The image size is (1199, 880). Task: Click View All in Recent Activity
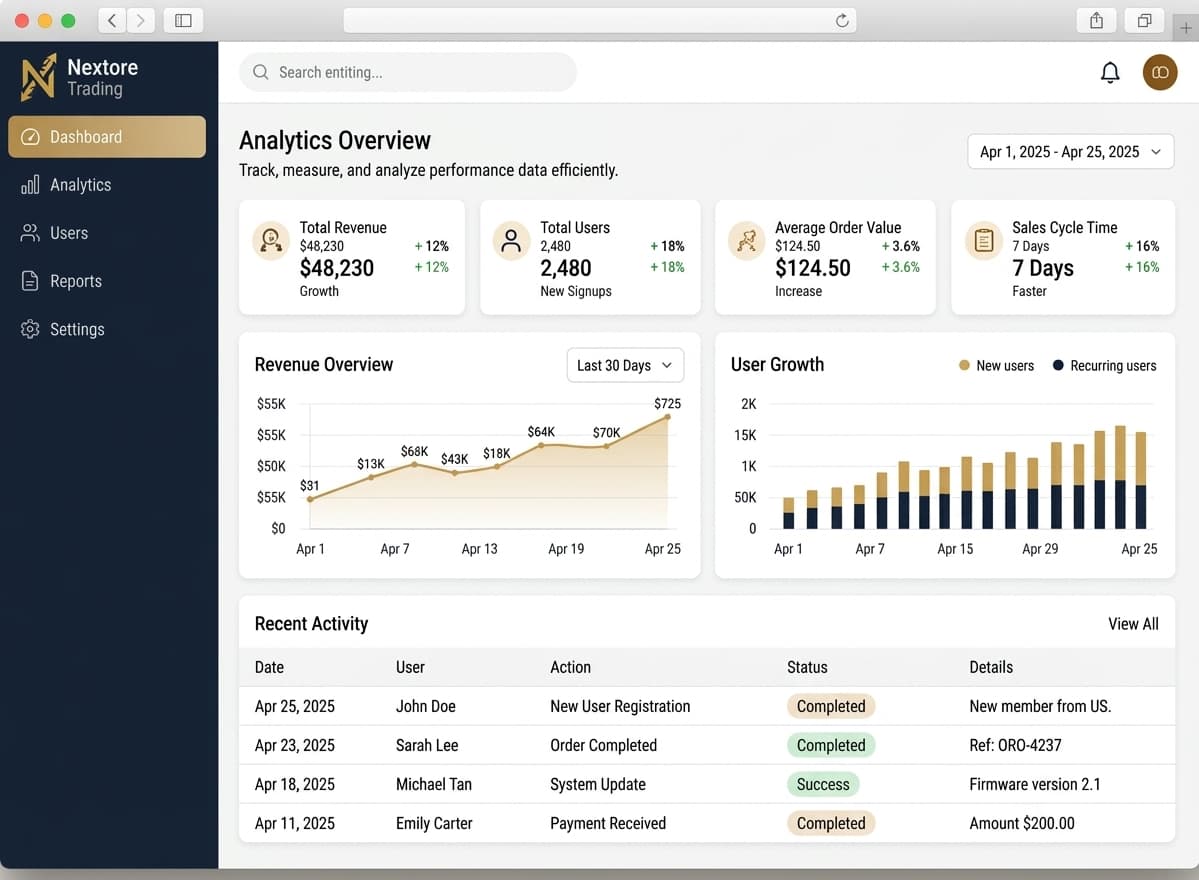tap(1133, 624)
